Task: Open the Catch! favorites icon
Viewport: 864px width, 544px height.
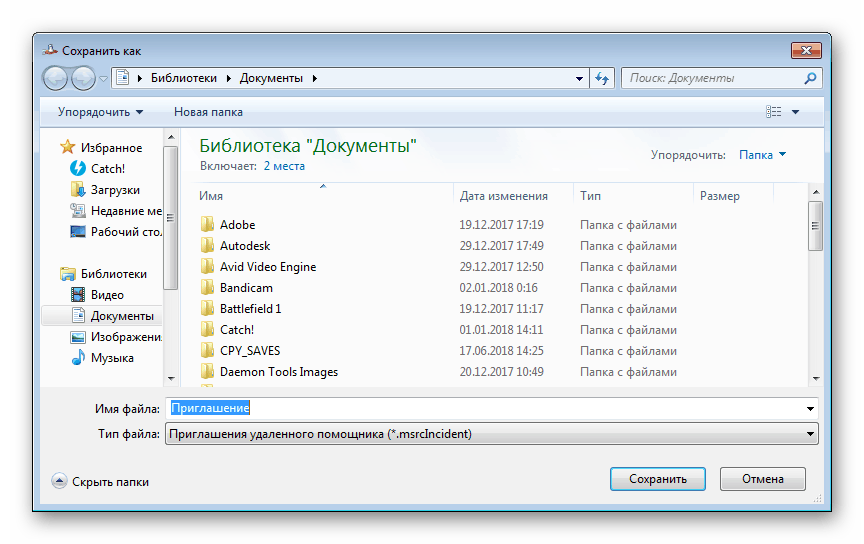Action: pos(78,169)
